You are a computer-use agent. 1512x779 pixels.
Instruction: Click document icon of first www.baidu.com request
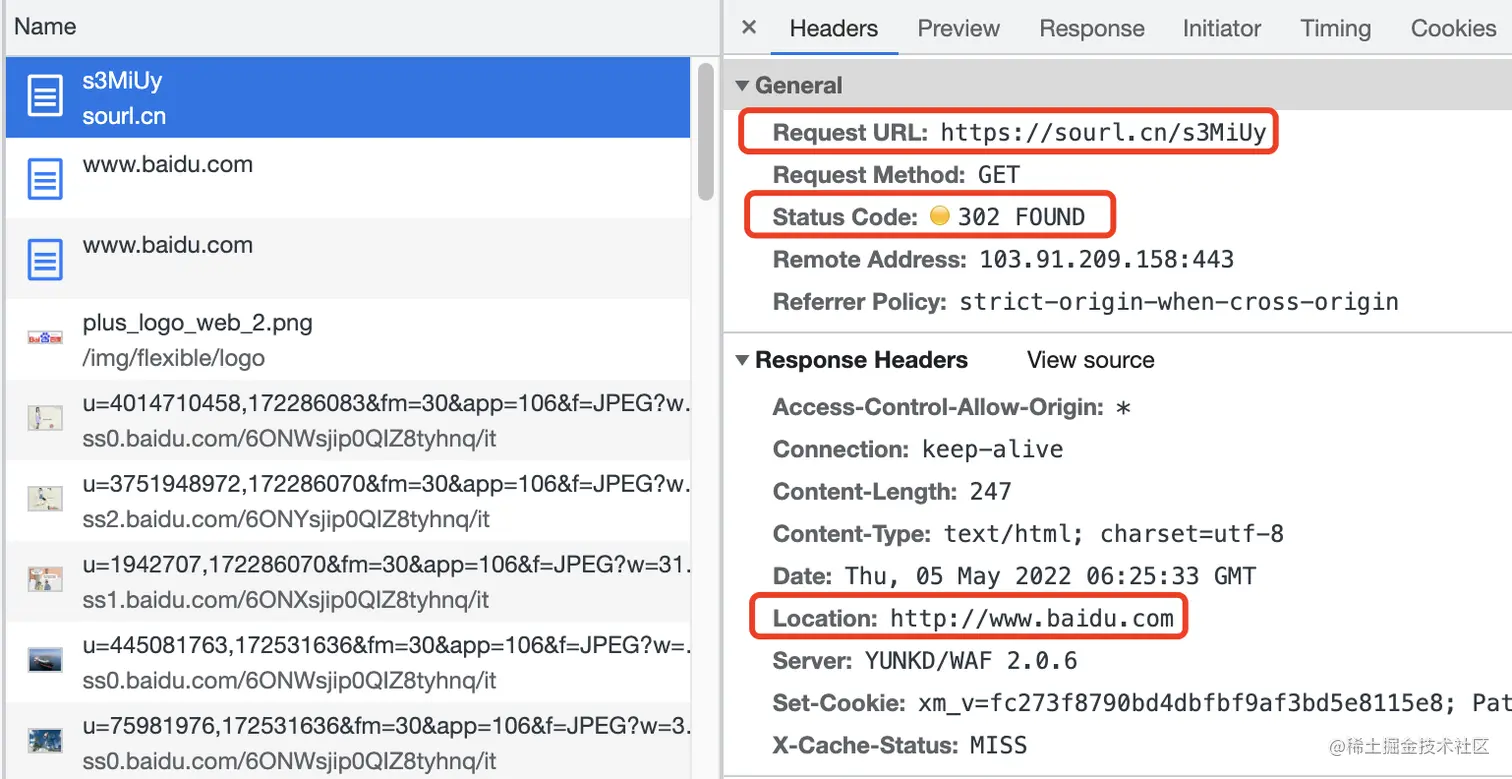point(44,179)
